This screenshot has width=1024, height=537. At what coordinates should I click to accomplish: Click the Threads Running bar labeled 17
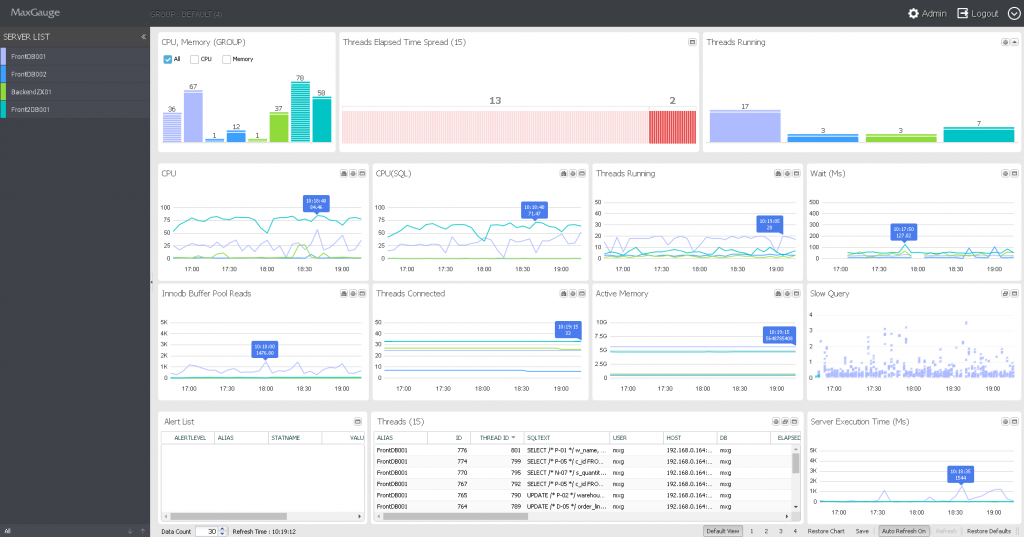[x=745, y=126]
